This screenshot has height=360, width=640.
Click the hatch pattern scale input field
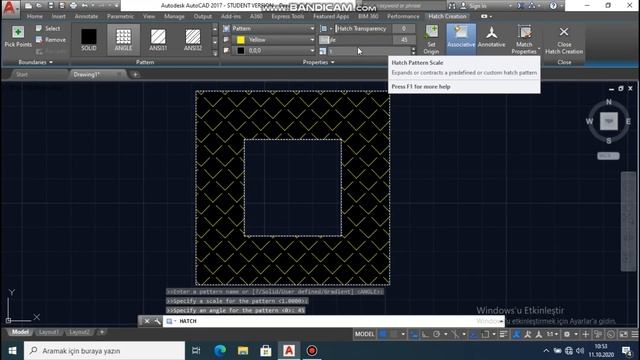[x=369, y=51]
